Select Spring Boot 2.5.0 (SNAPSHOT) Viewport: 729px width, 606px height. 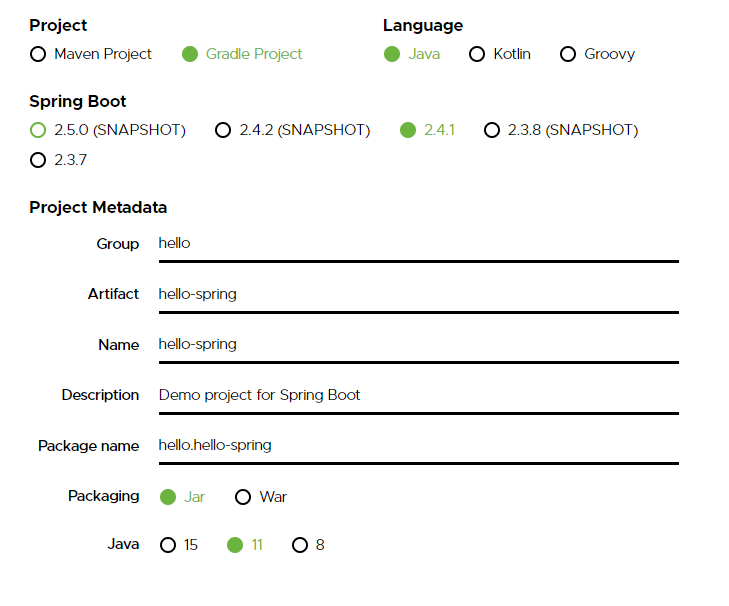click(x=38, y=130)
